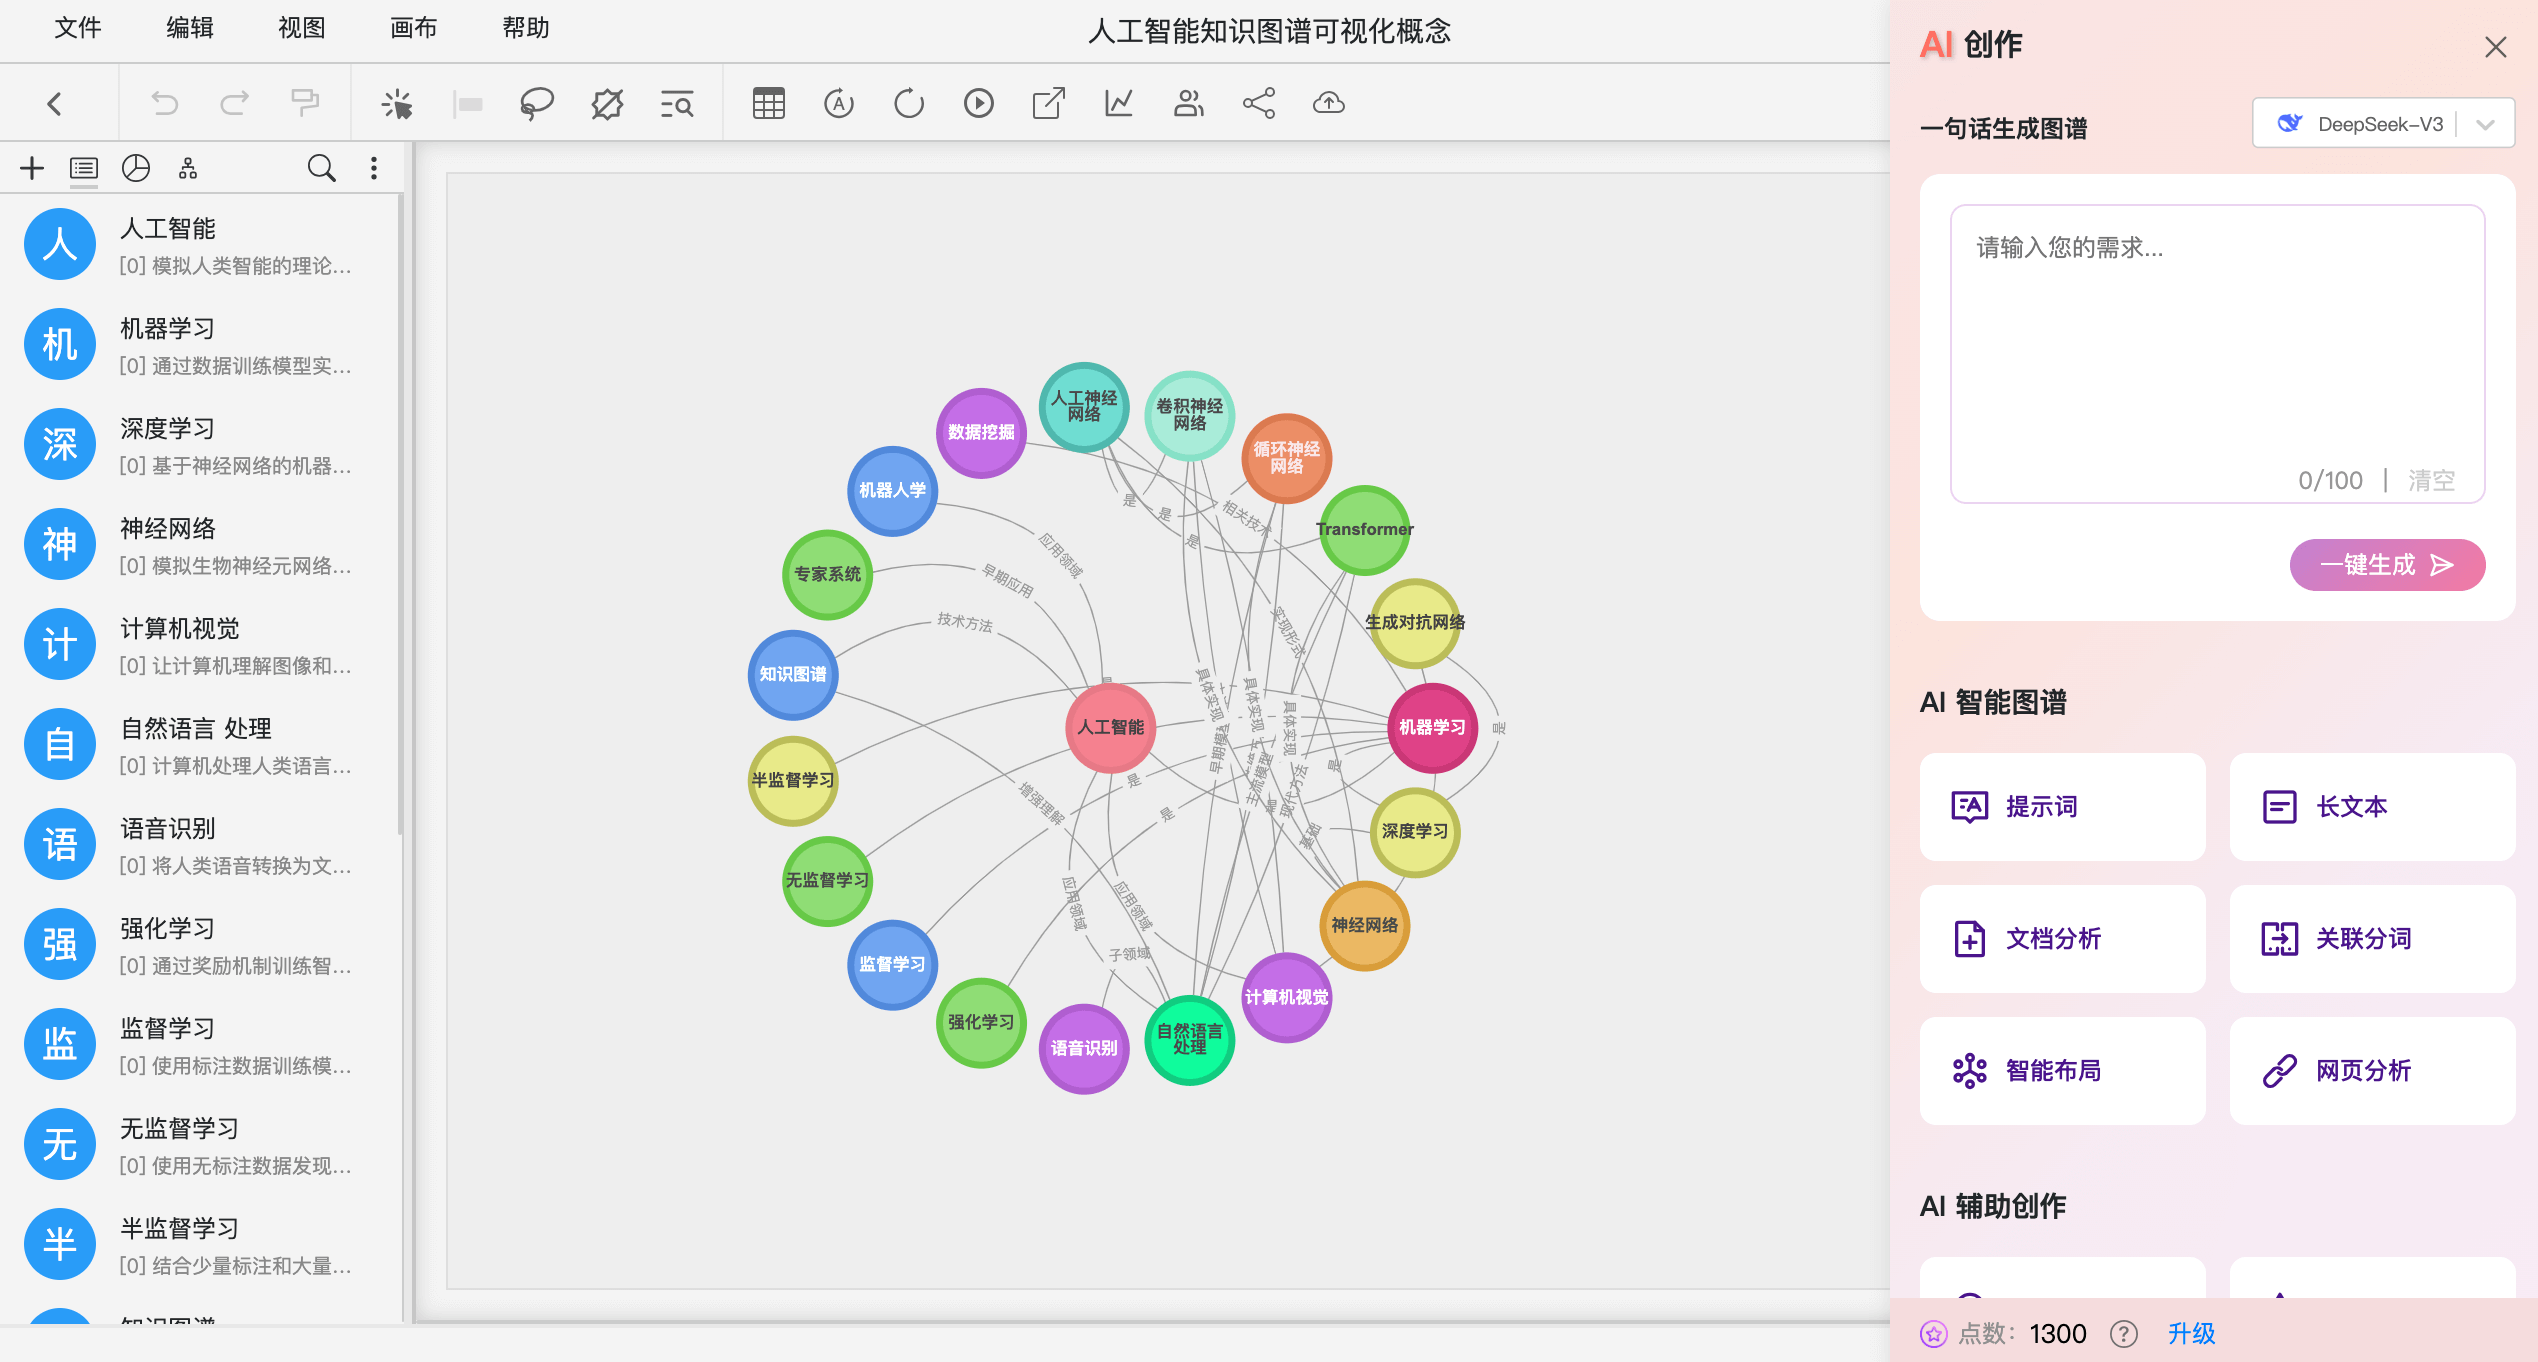Open the 智能布局 card
This screenshot has height=1362, width=2538.
pos(2062,1070)
